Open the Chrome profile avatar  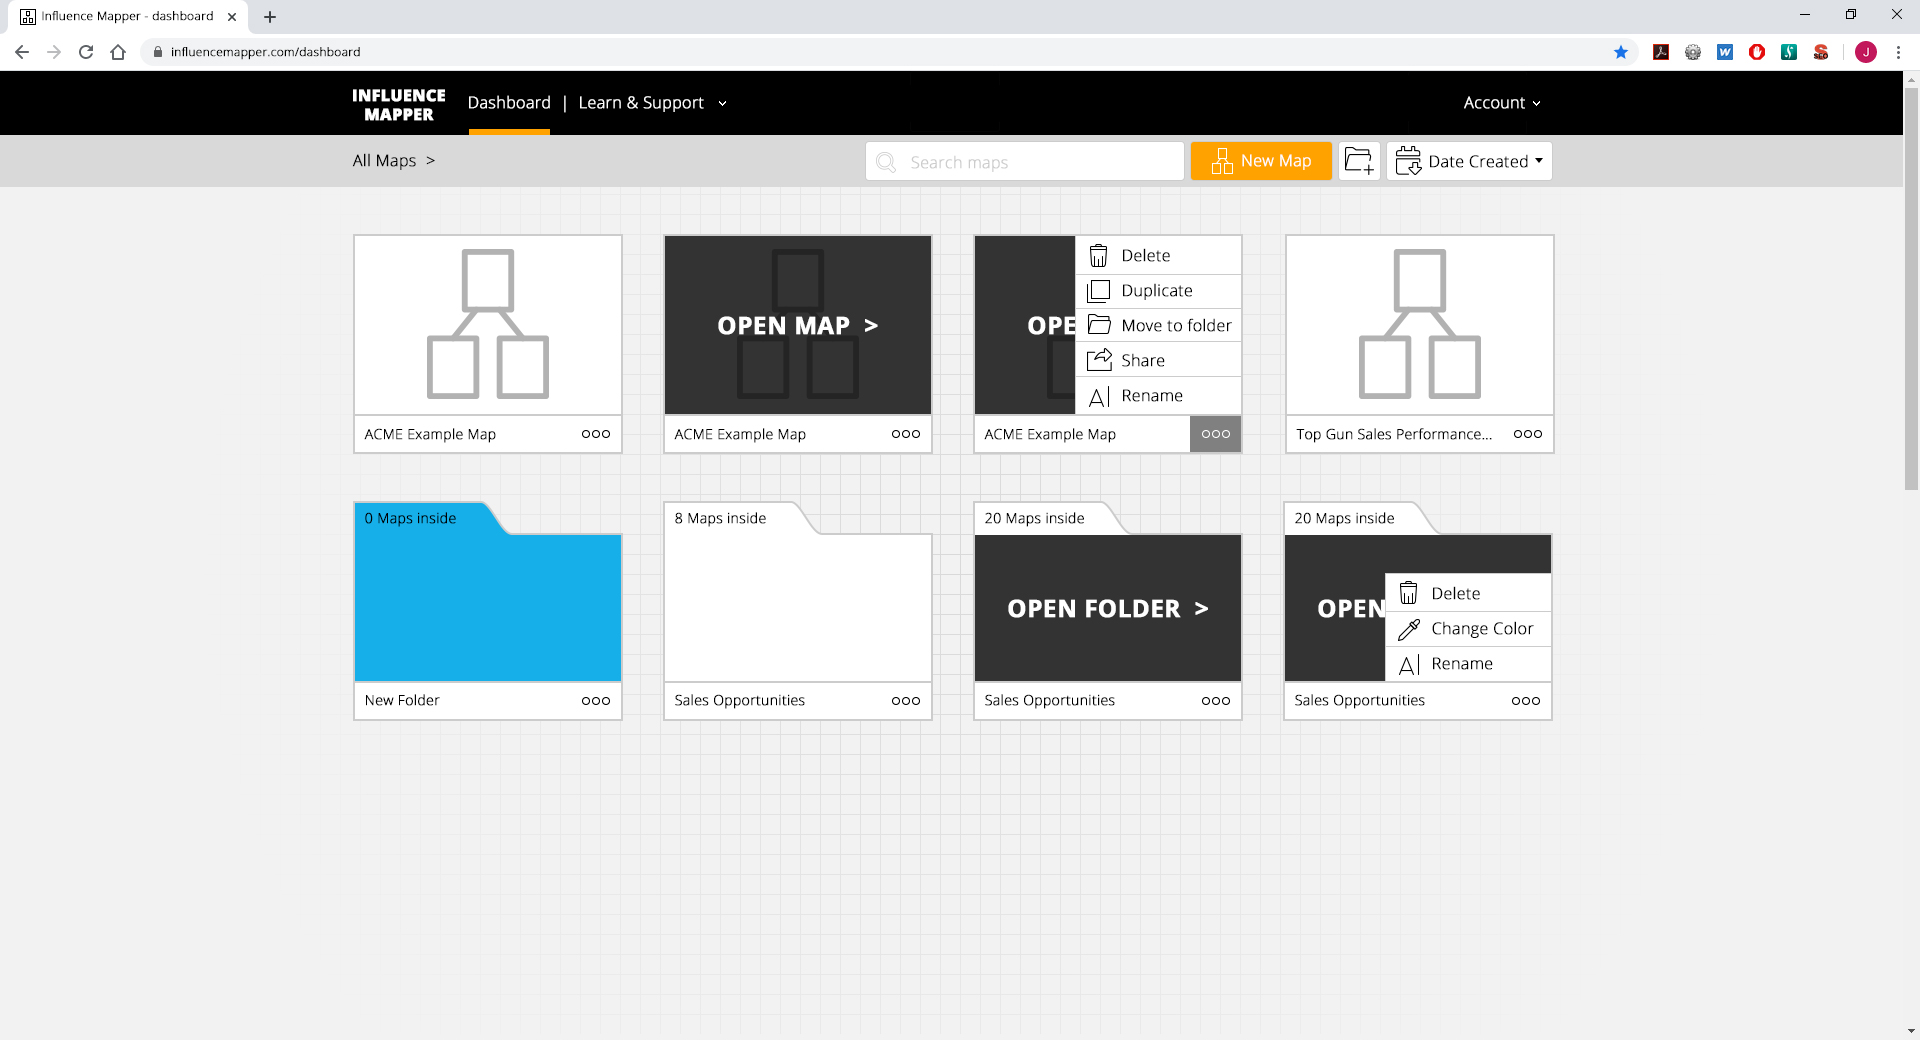coord(1866,52)
